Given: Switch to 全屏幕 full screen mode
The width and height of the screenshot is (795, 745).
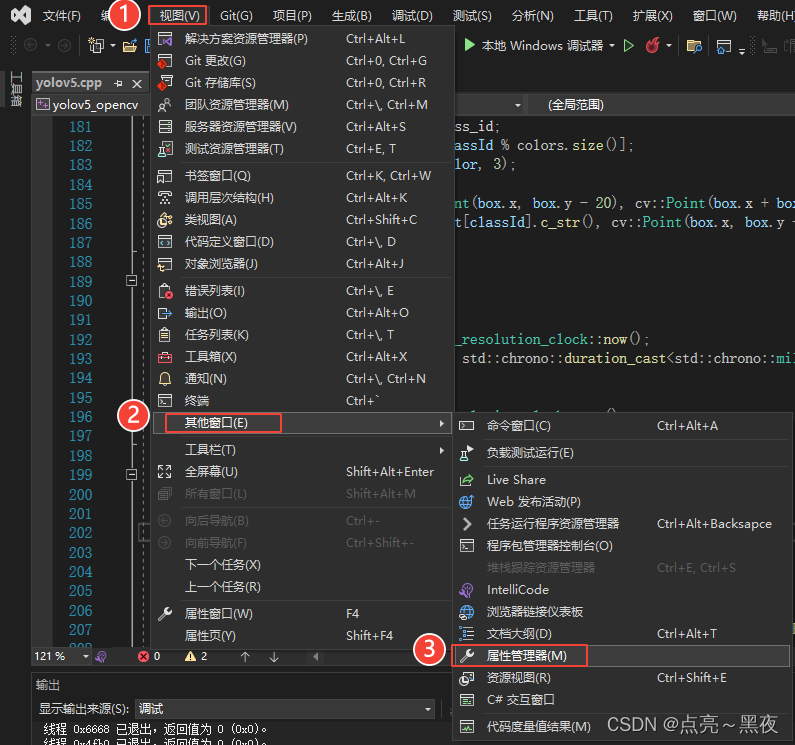Looking at the screenshot, I should point(302,472).
